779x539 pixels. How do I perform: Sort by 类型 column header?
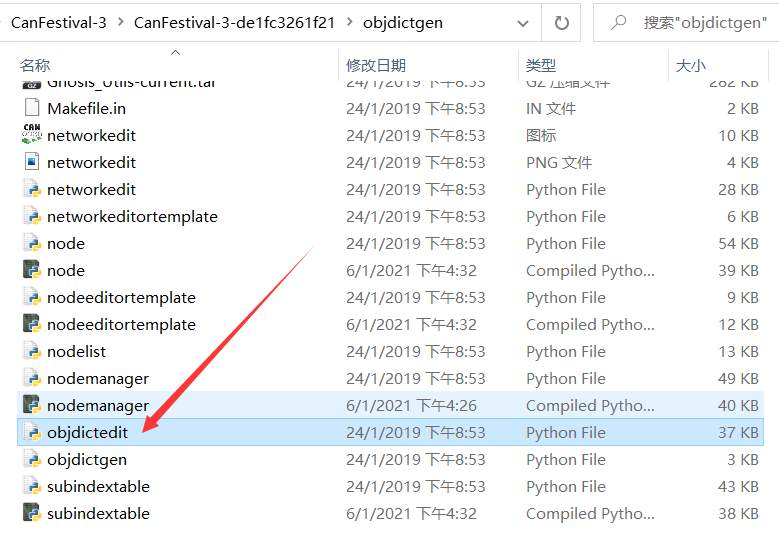pos(541,65)
